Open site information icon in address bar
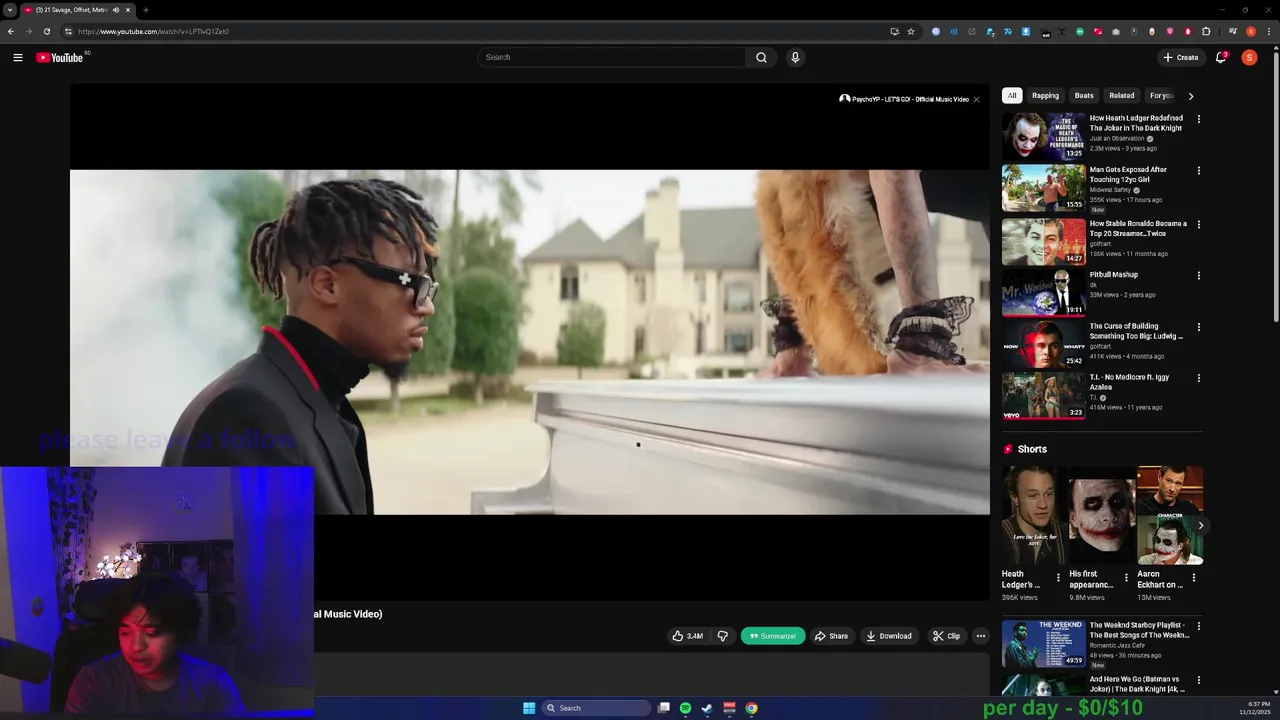Viewport: 1280px width, 720px height. [68, 31]
